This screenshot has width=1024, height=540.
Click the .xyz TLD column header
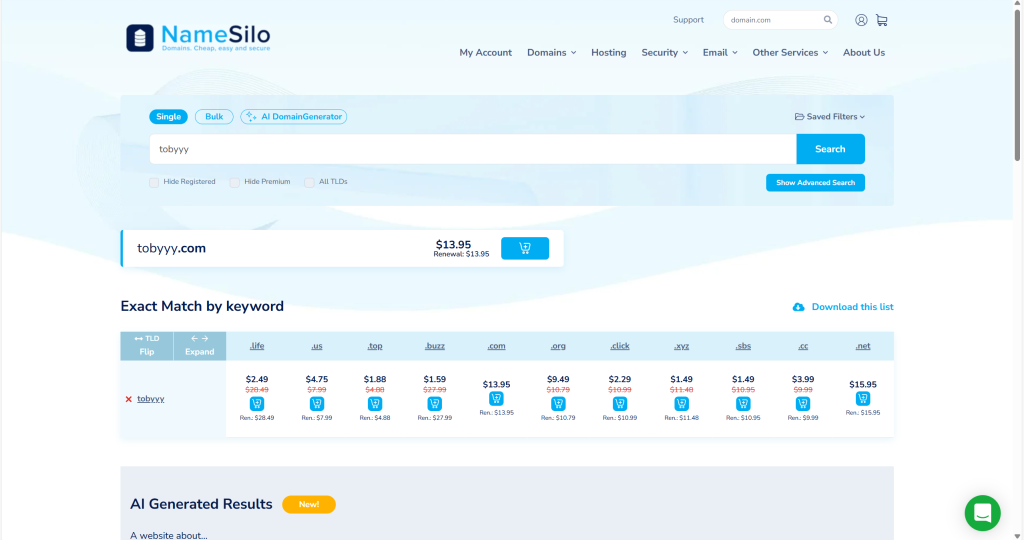pos(681,346)
